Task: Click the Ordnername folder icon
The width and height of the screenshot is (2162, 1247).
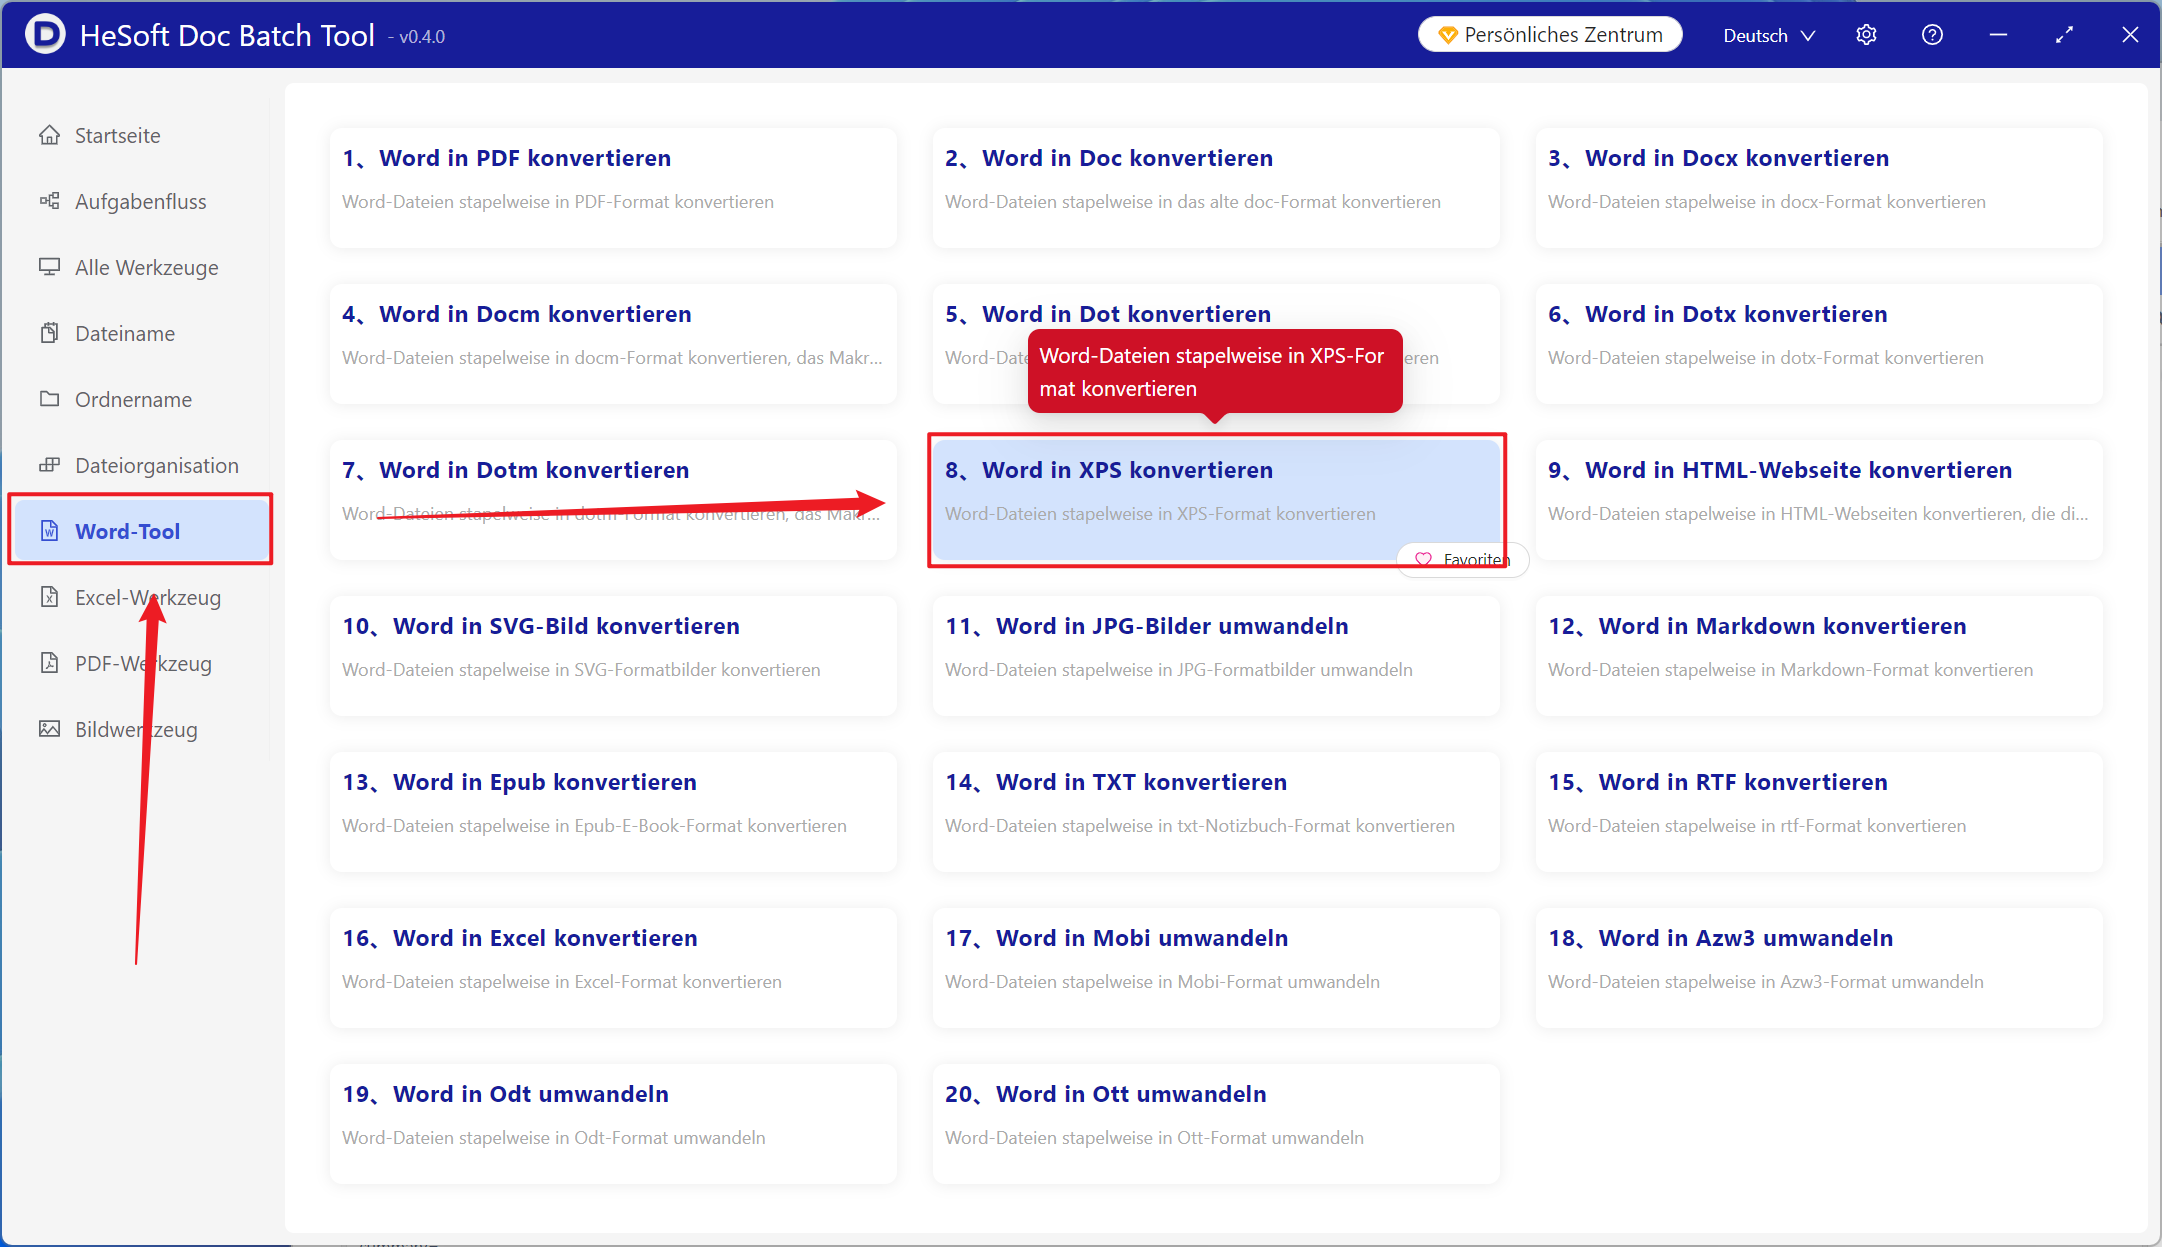Action: point(49,399)
